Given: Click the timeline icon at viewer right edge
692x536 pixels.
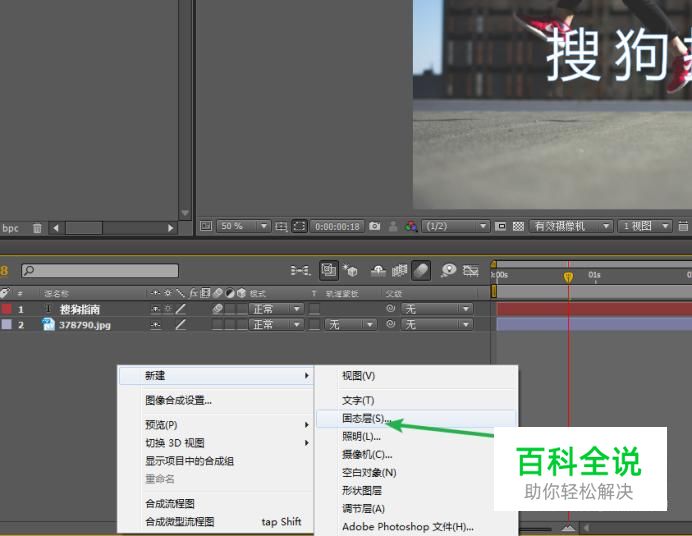Looking at the screenshot, I should click(683, 226).
